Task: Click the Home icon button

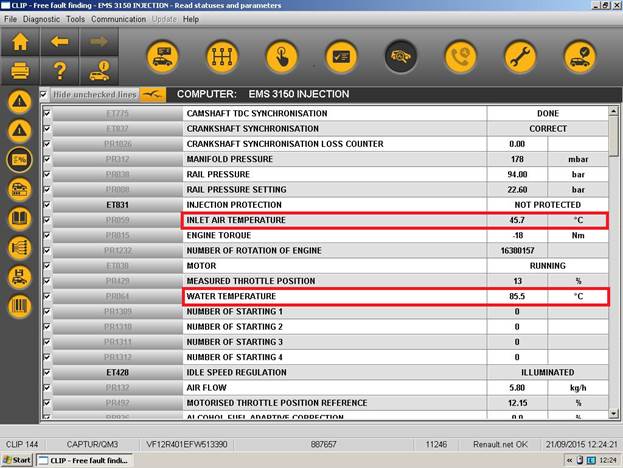Action: (x=20, y=43)
